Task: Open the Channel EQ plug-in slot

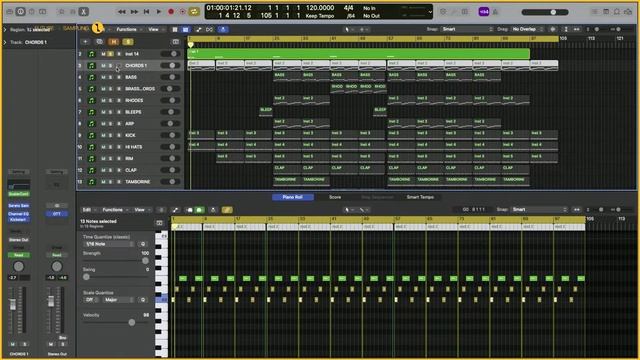Action: coord(18,214)
